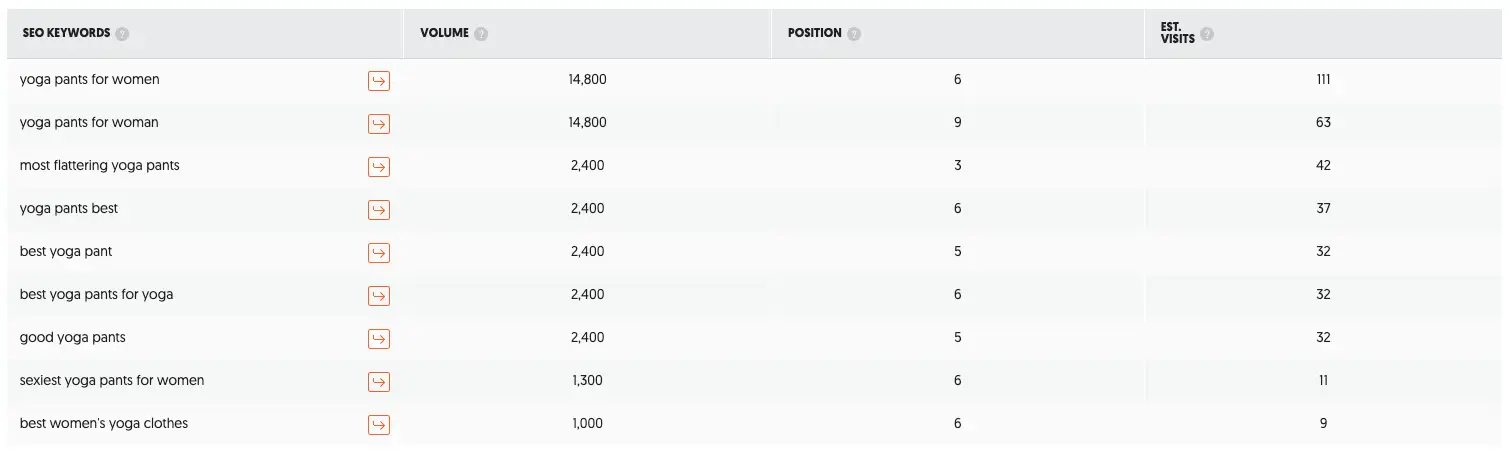Image resolution: width=1510 pixels, height=453 pixels.
Task: Click help icon next to Est. Visits
Action: click(1207, 34)
